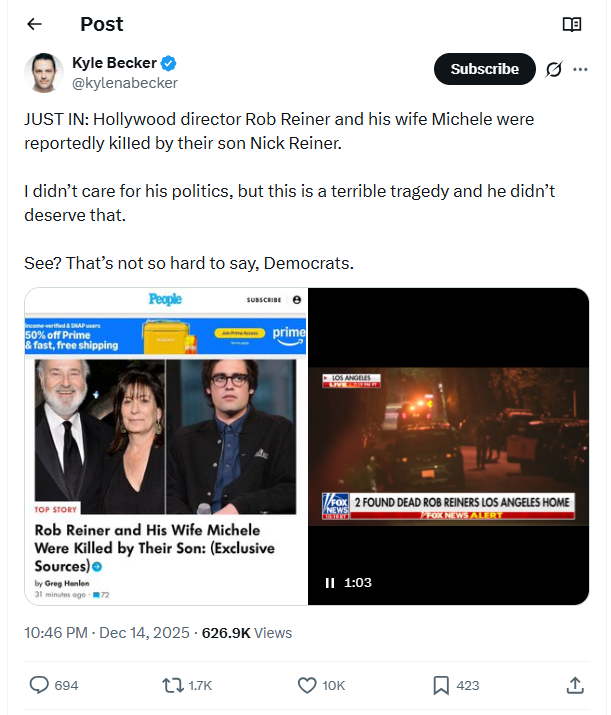Click Kyle Becker's blue verified badge
The height and width of the screenshot is (715, 611).
[x=171, y=63]
